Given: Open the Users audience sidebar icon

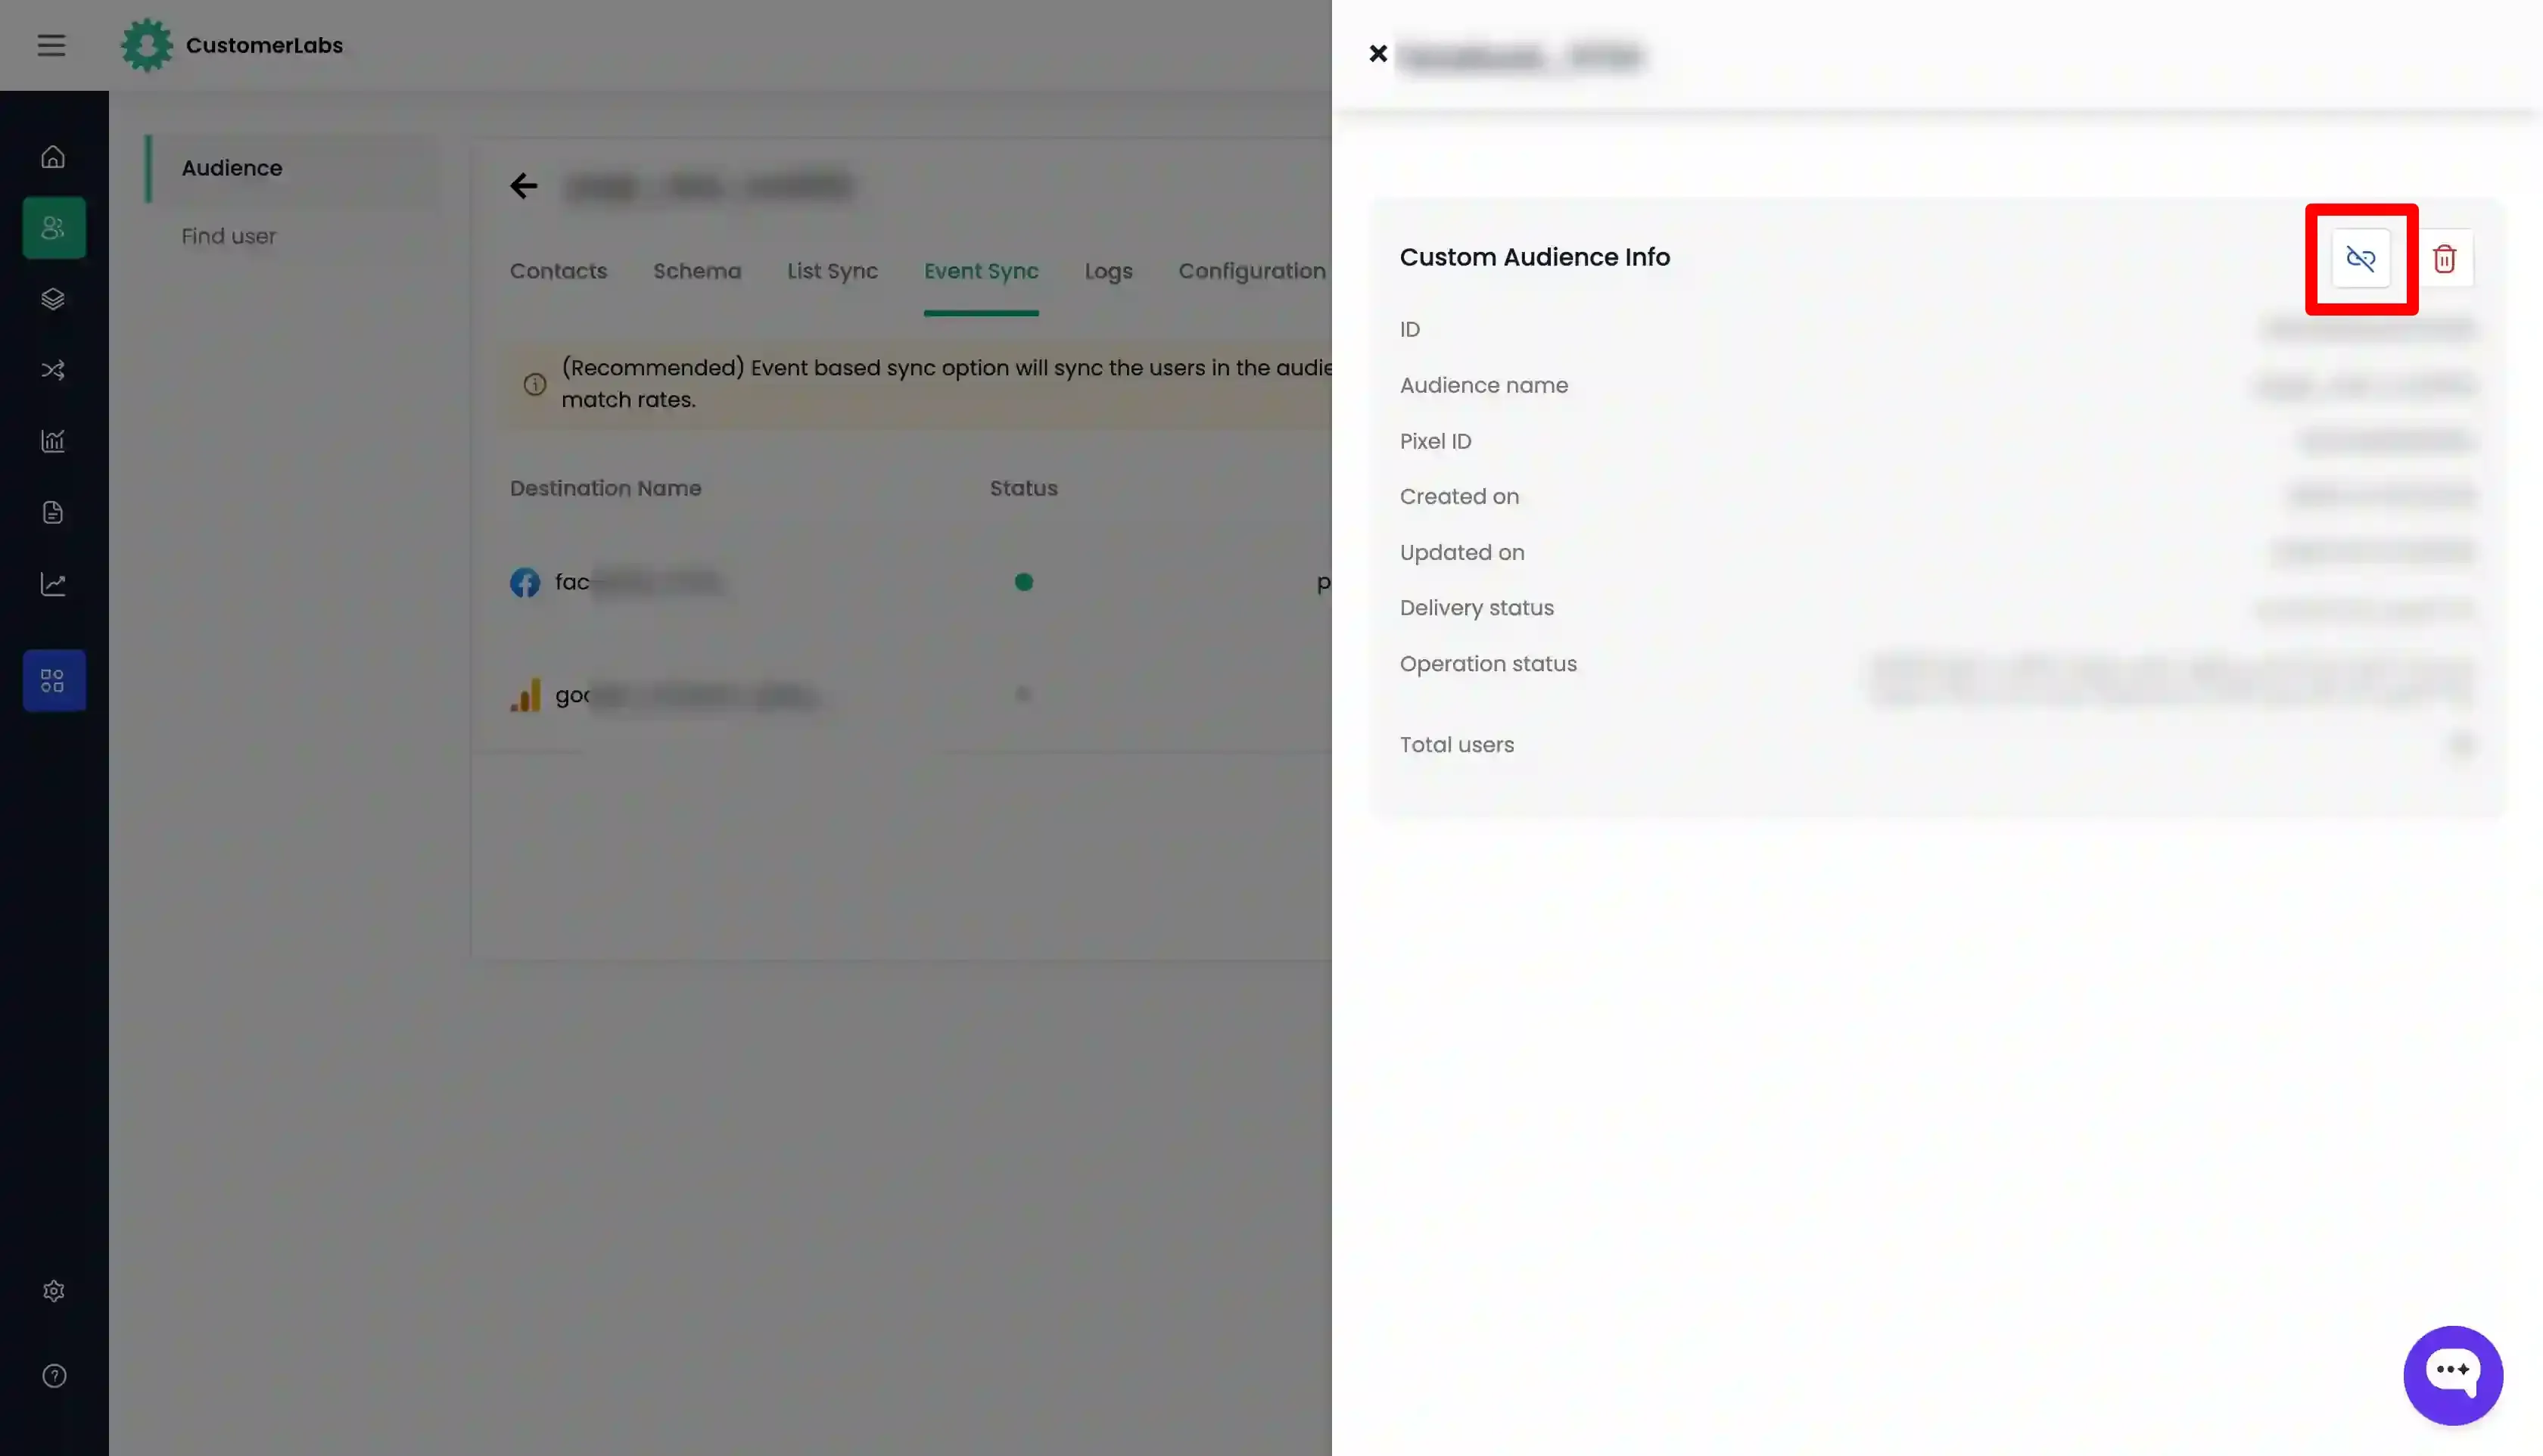Looking at the screenshot, I should click(54, 228).
